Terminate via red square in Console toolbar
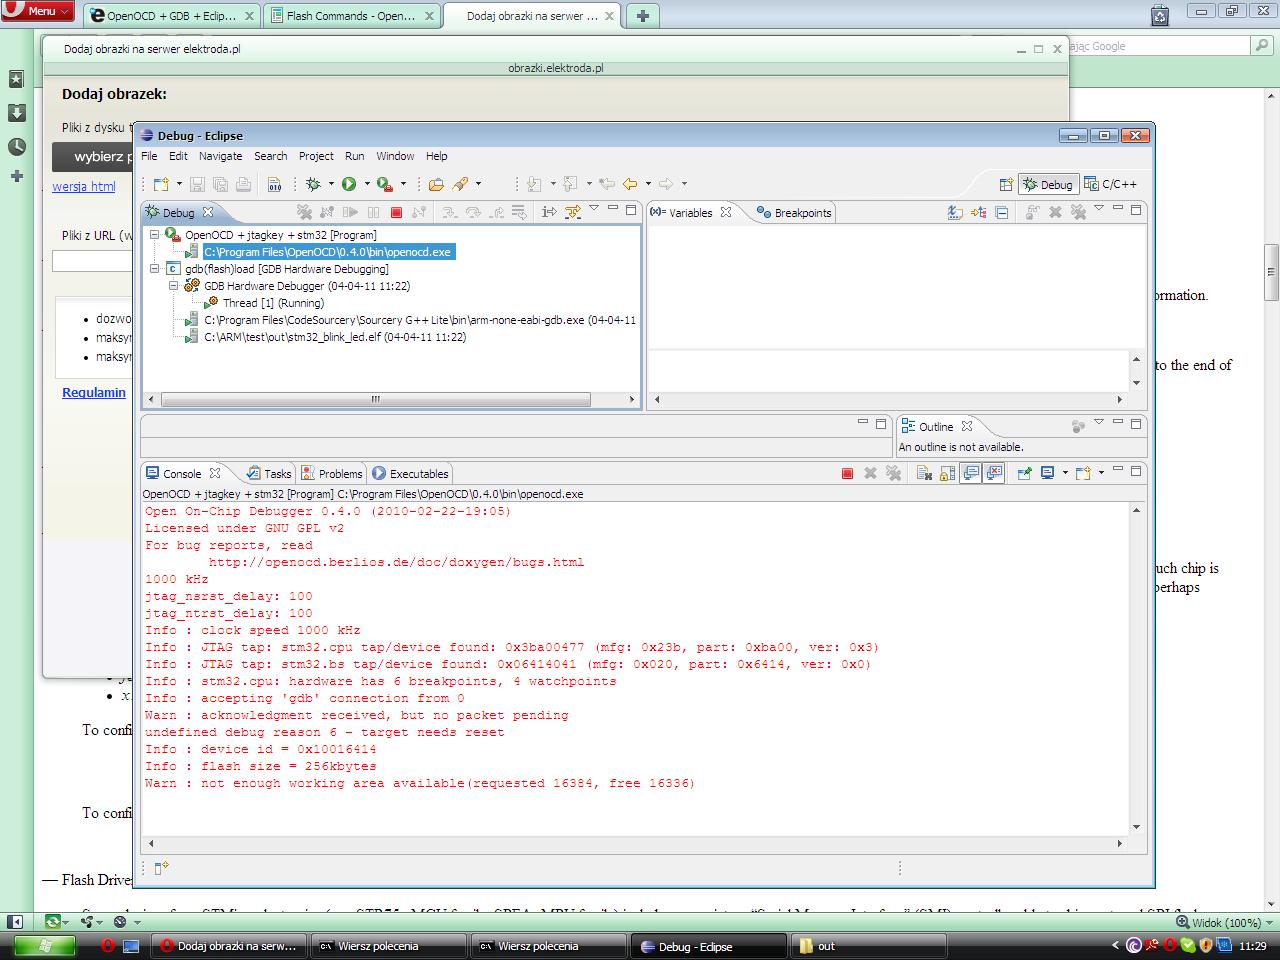 847,473
